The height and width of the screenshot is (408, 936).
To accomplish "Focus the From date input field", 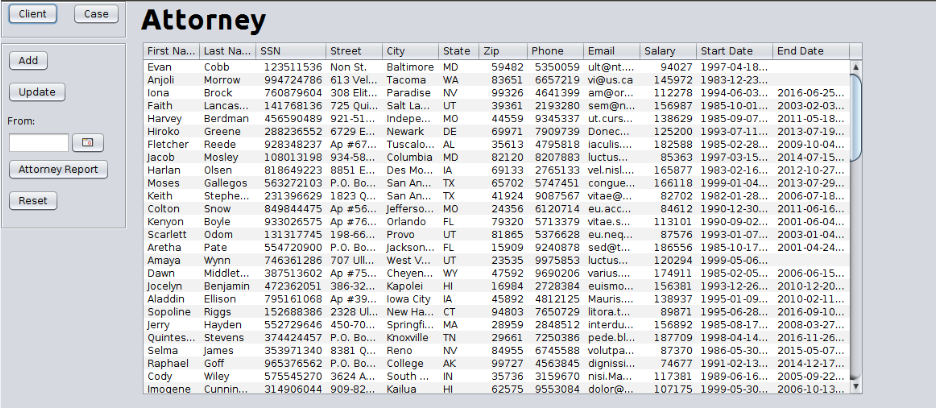I will click(x=39, y=143).
